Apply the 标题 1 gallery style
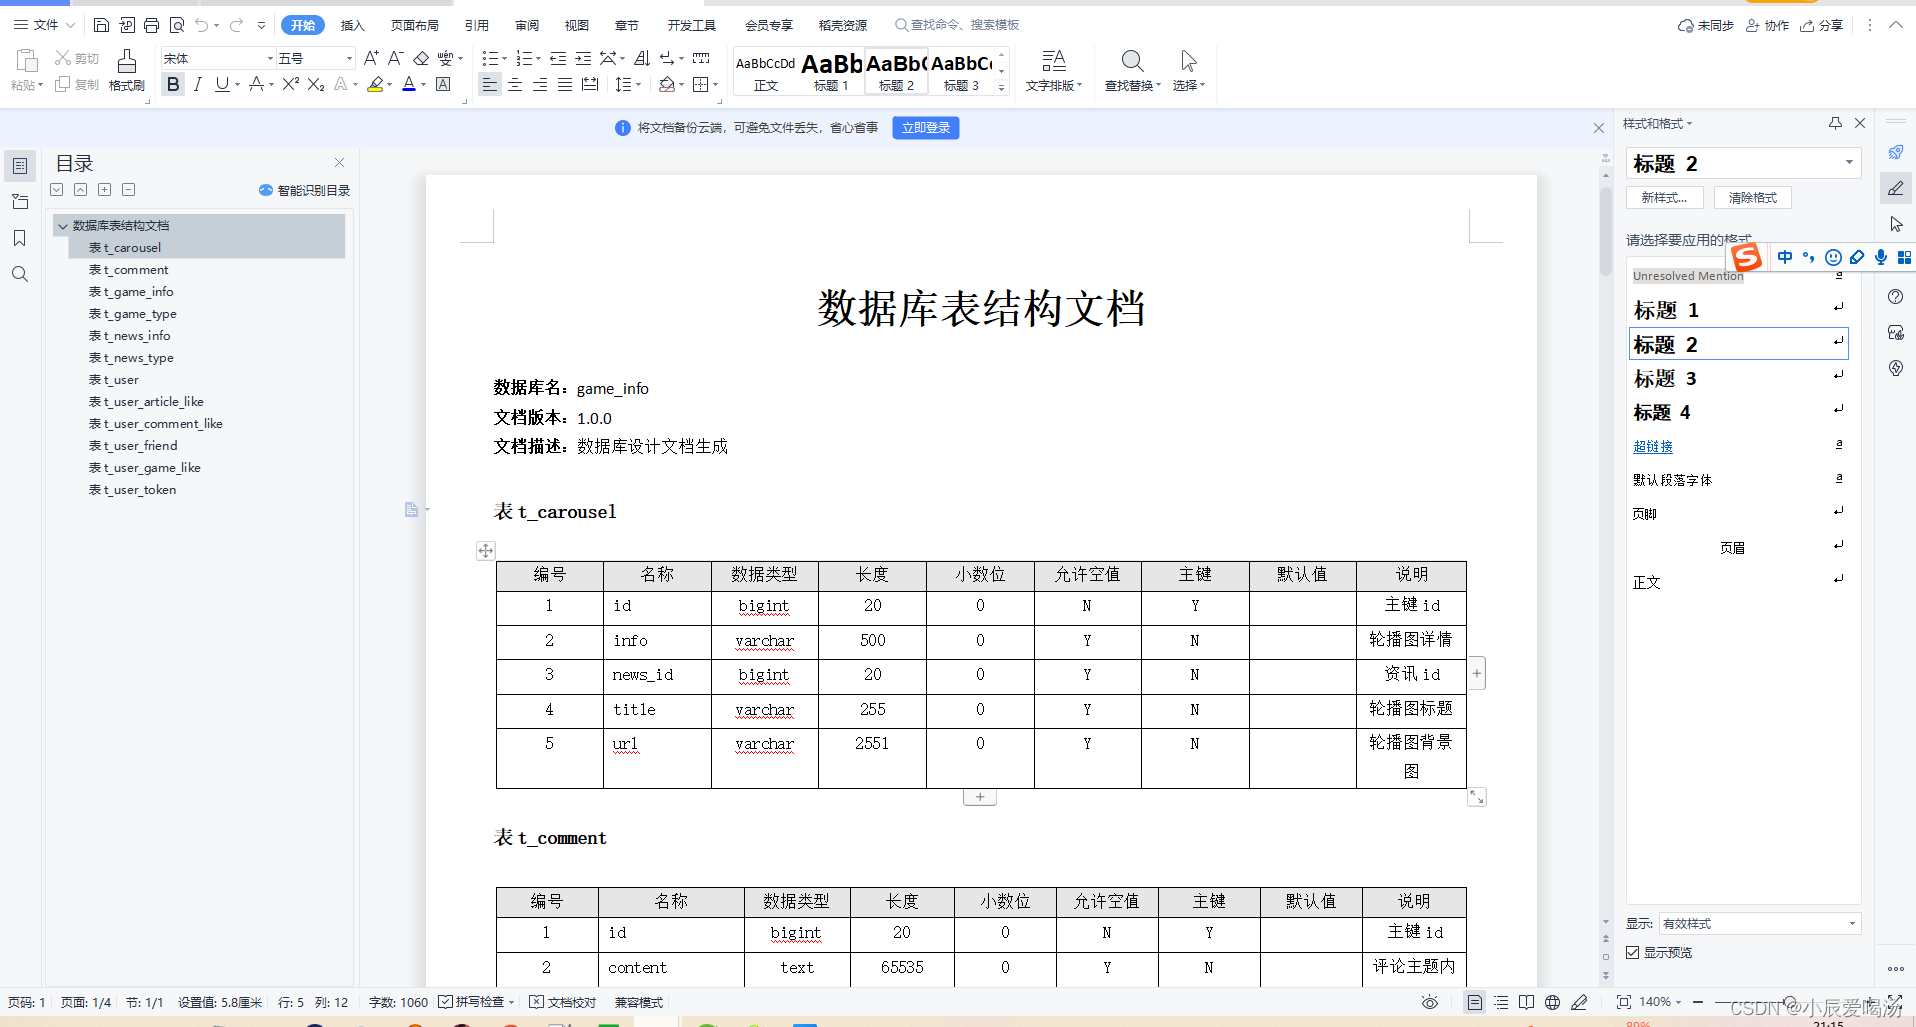The image size is (1916, 1027). [831, 72]
